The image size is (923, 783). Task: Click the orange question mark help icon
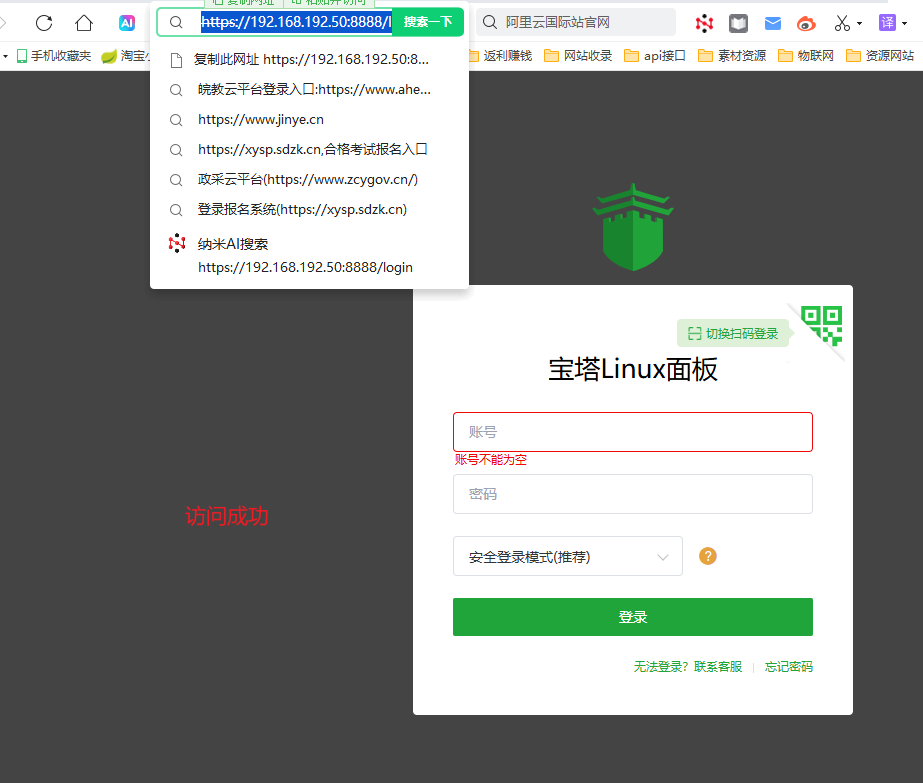[x=708, y=556]
